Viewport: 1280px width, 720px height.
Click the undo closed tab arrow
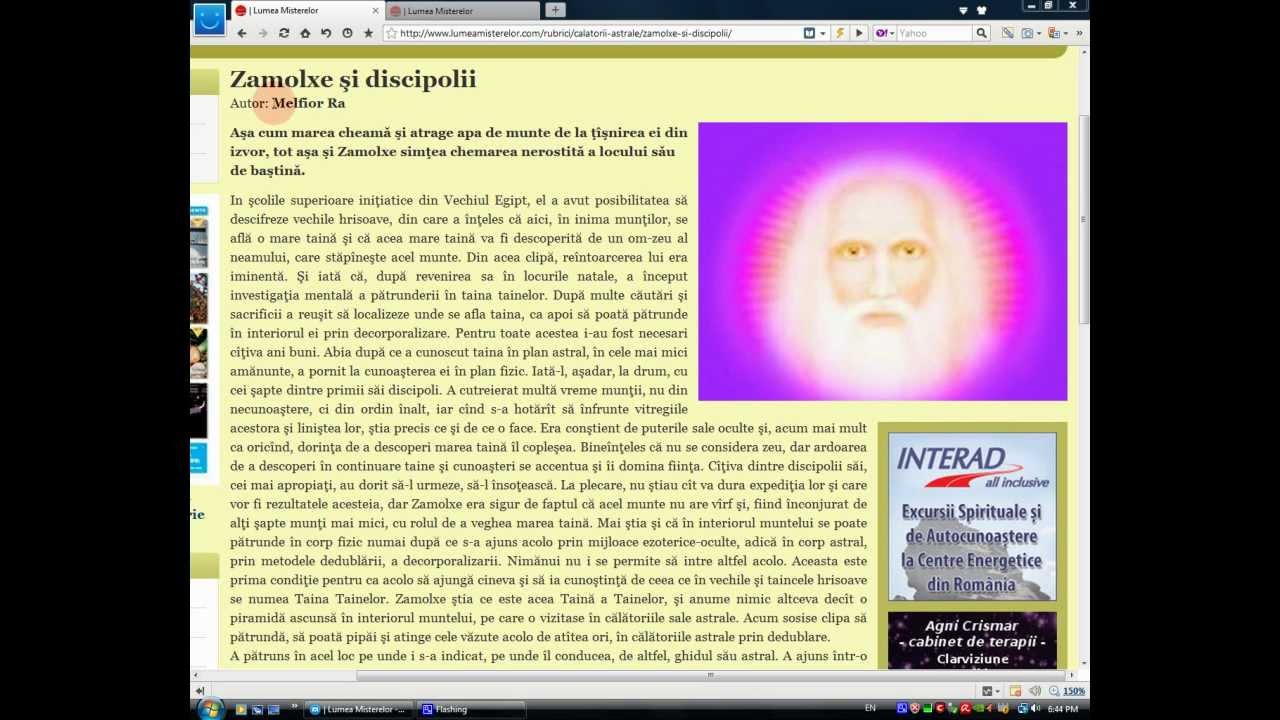[x=326, y=33]
